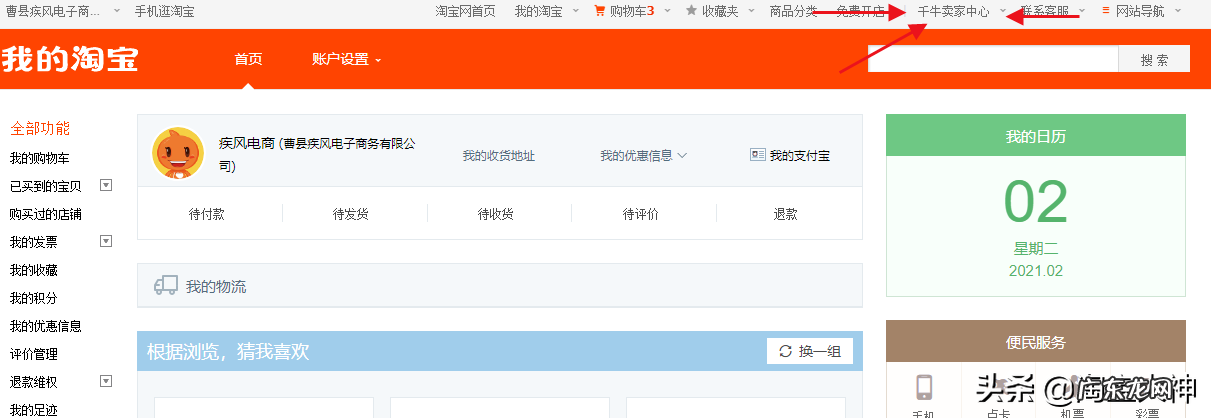Click the orange mascot avatar
1211x418 pixels.
178,155
